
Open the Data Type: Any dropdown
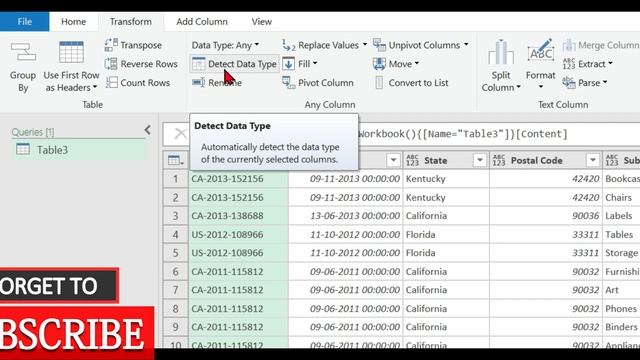[x=225, y=45]
